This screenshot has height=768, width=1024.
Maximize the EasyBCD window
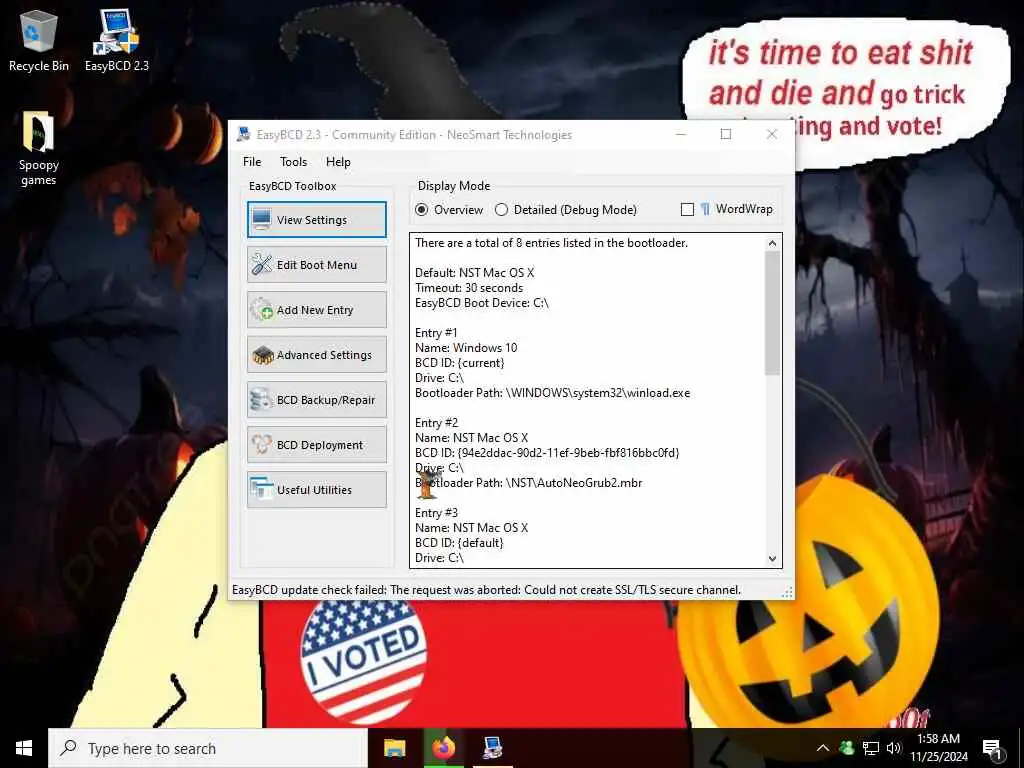[x=726, y=134]
